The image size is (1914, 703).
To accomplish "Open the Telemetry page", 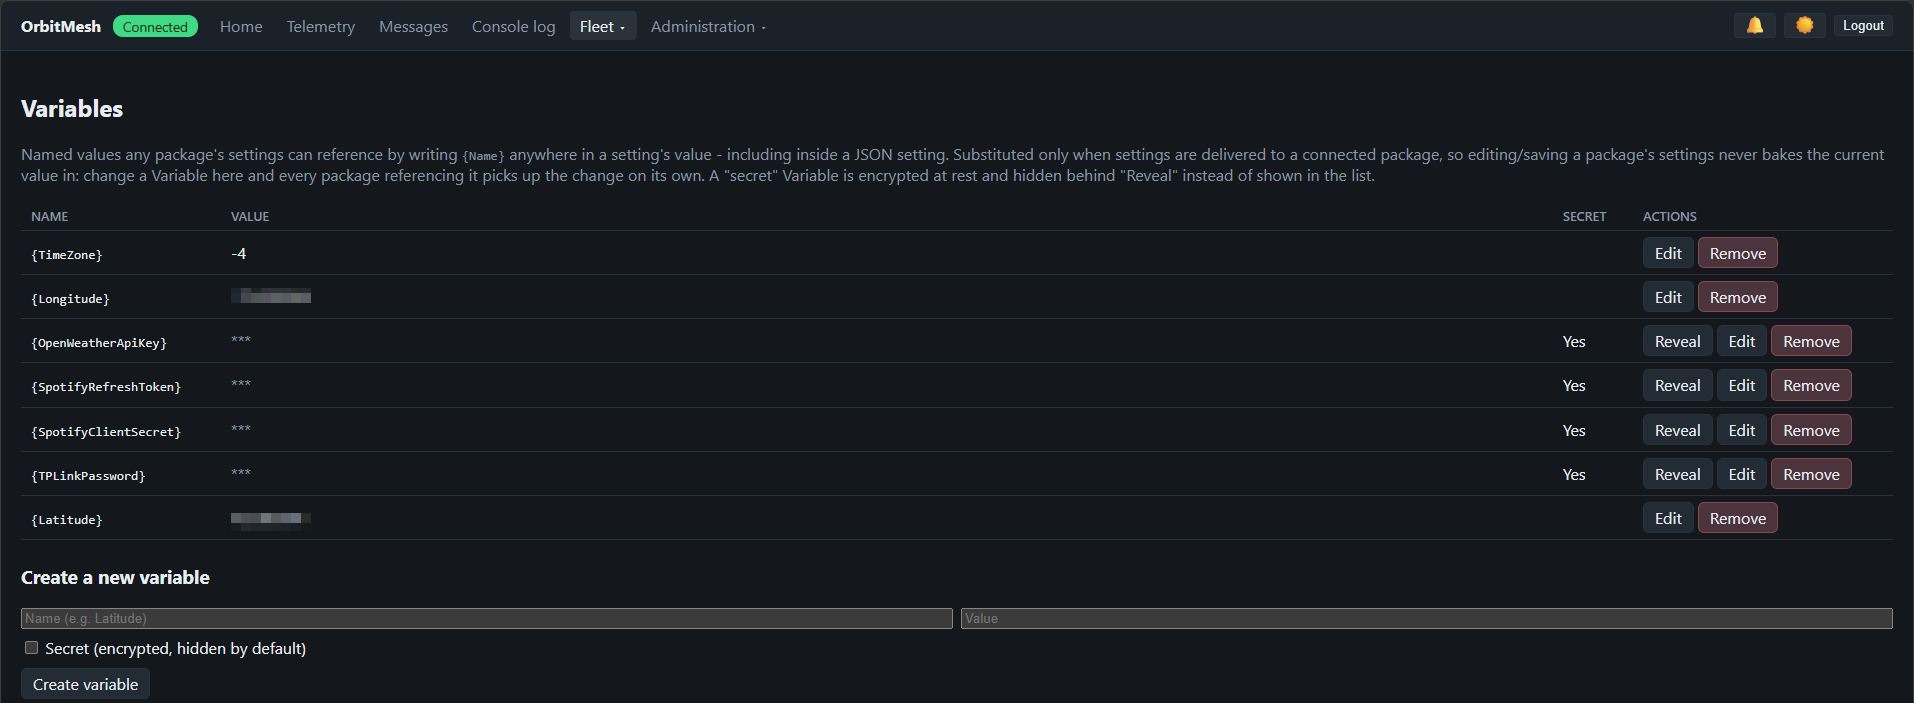I will [321, 26].
